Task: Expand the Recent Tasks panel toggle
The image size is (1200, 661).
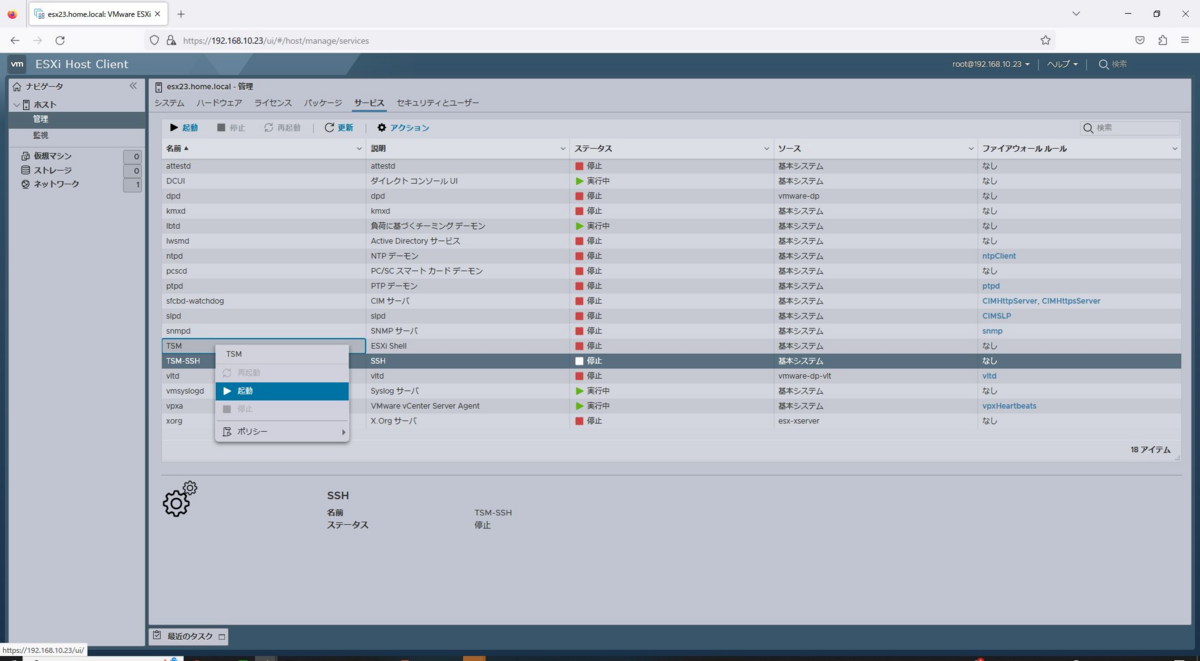Action: tap(222, 636)
